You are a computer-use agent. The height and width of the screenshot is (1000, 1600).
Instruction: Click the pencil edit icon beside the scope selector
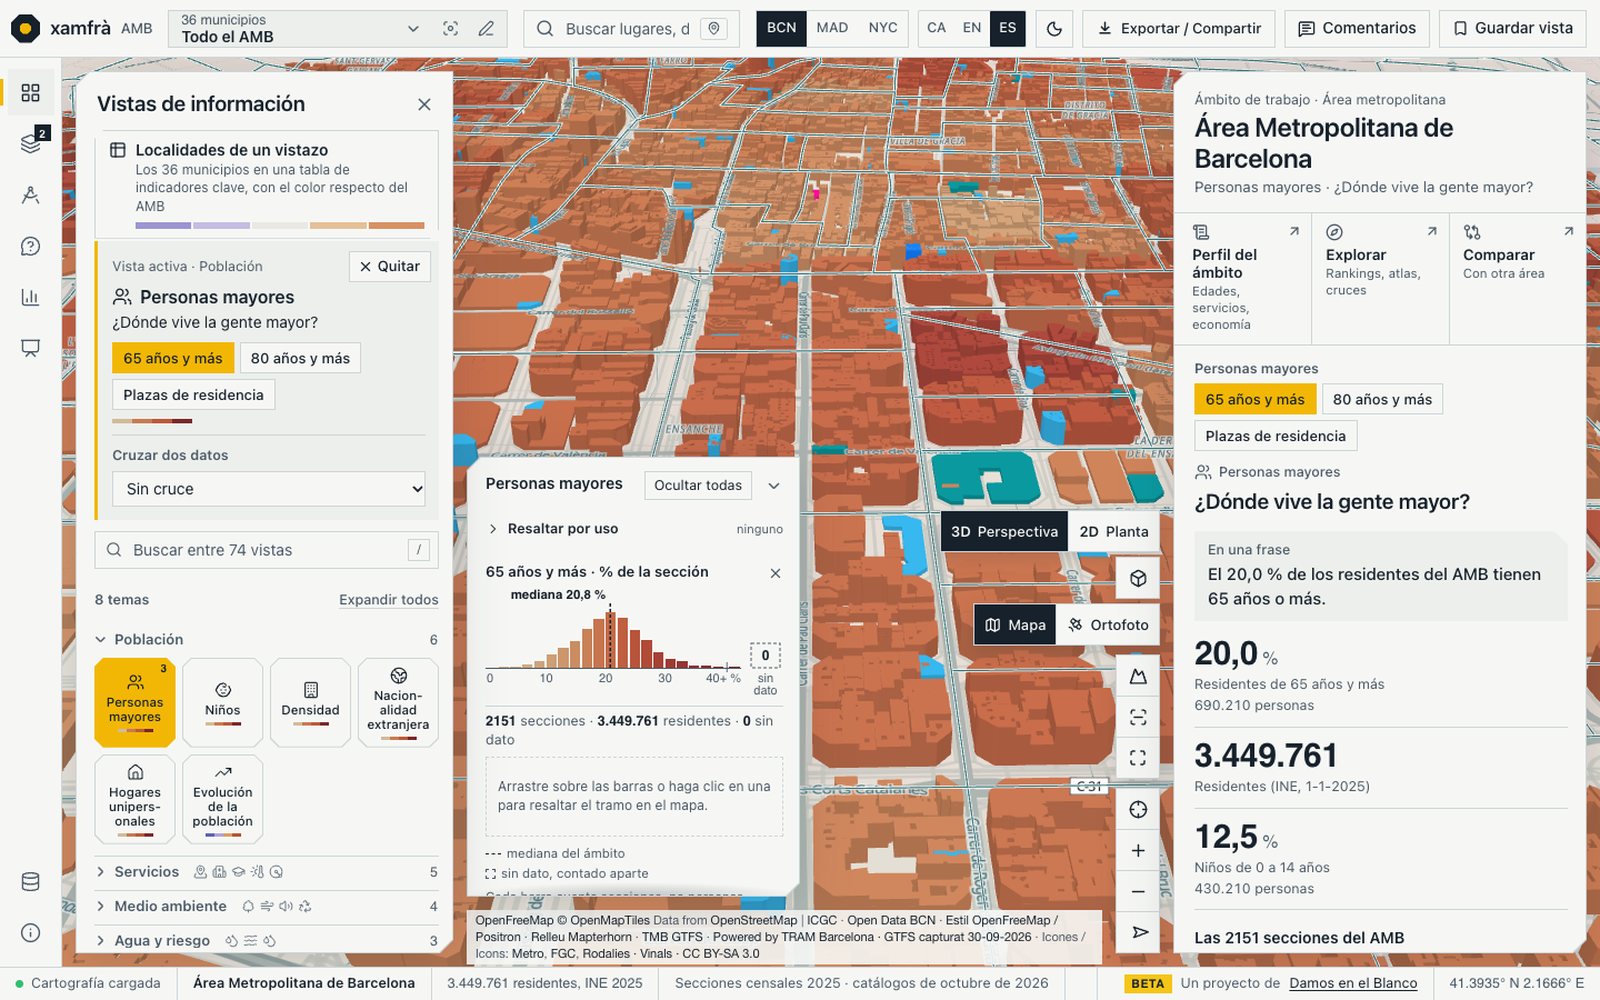pos(486,28)
